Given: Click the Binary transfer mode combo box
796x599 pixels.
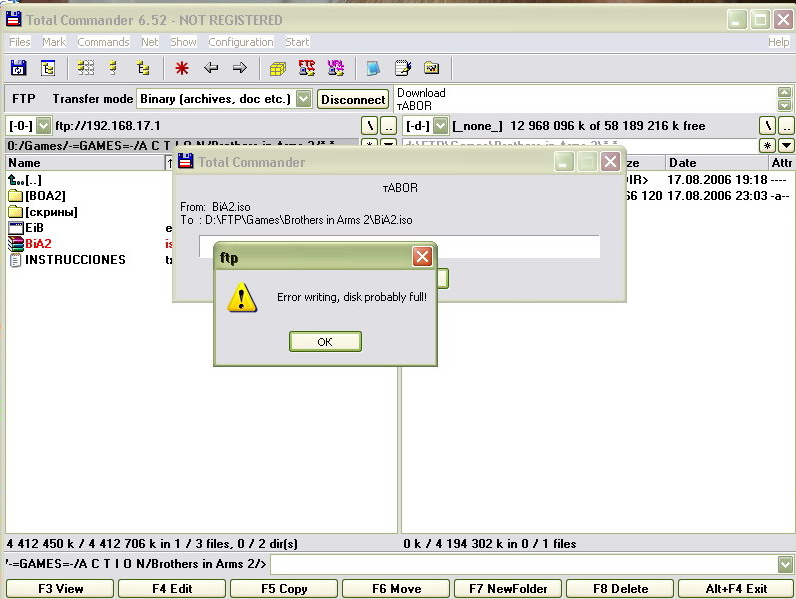Looking at the screenshot, I should click(x=223, y=98).
